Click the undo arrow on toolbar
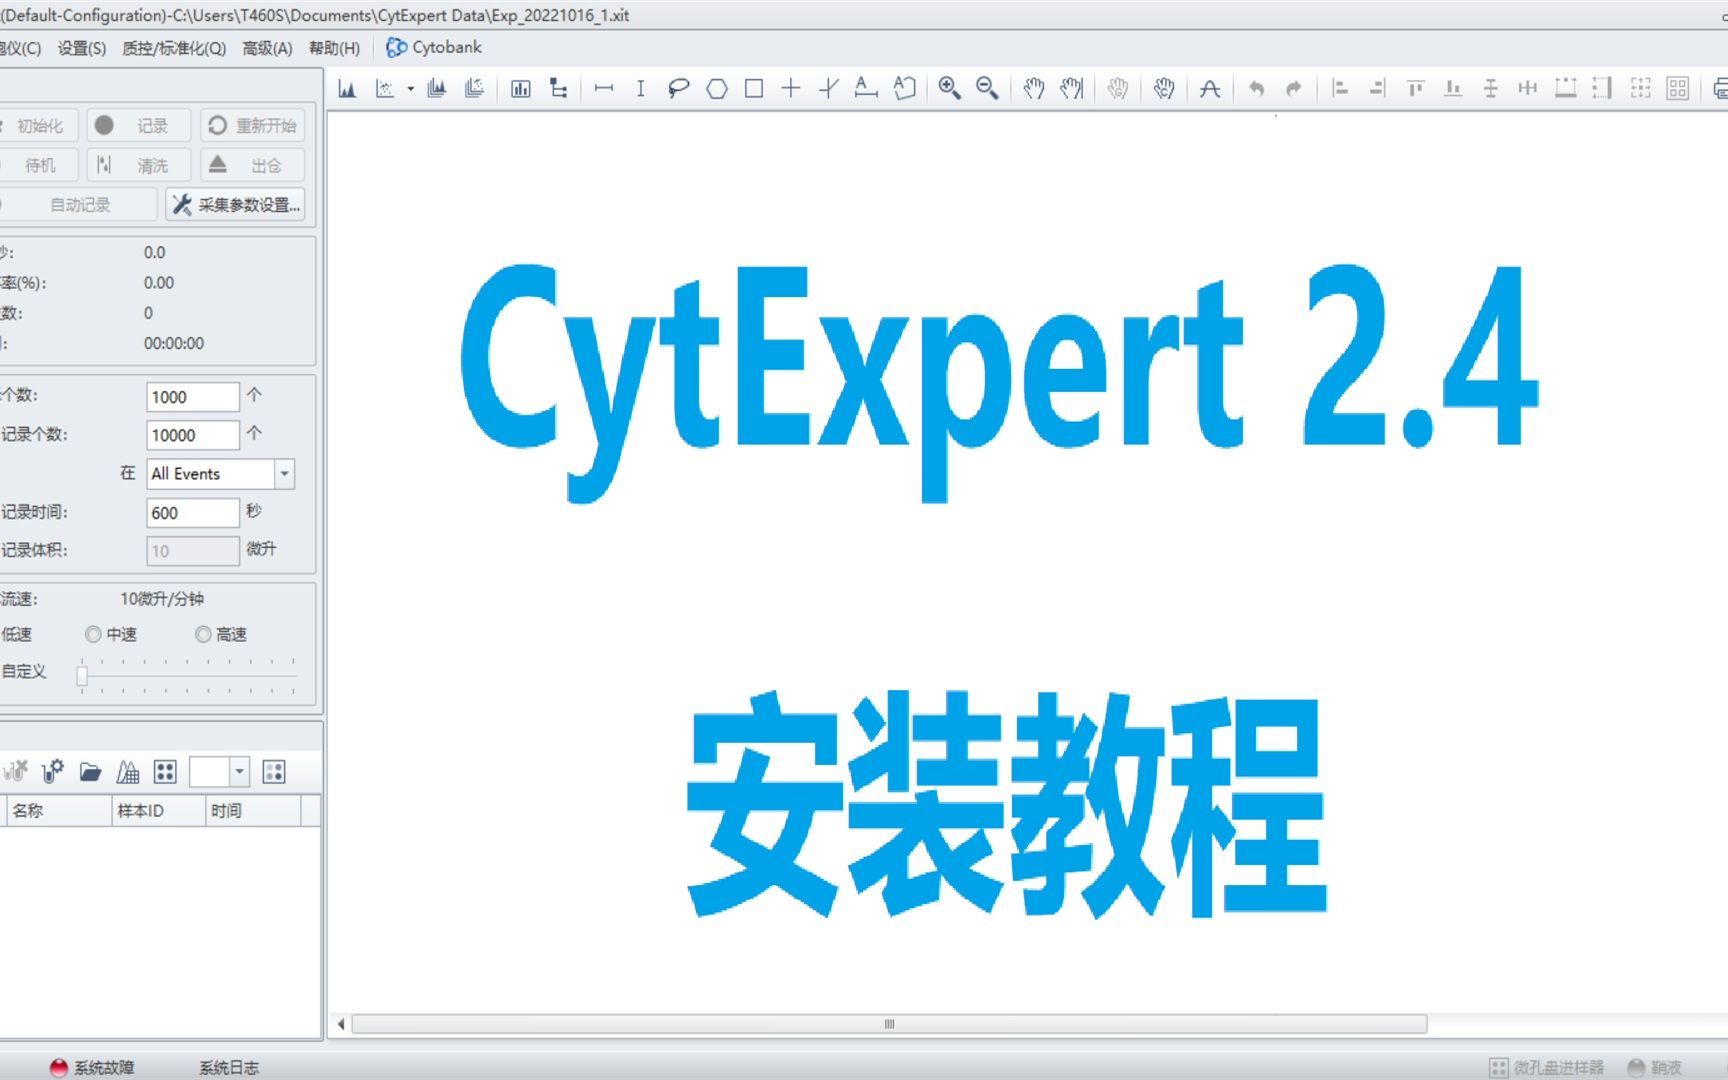The height and width of the screenshot is (1080, 1728). tap(1256, 89)
